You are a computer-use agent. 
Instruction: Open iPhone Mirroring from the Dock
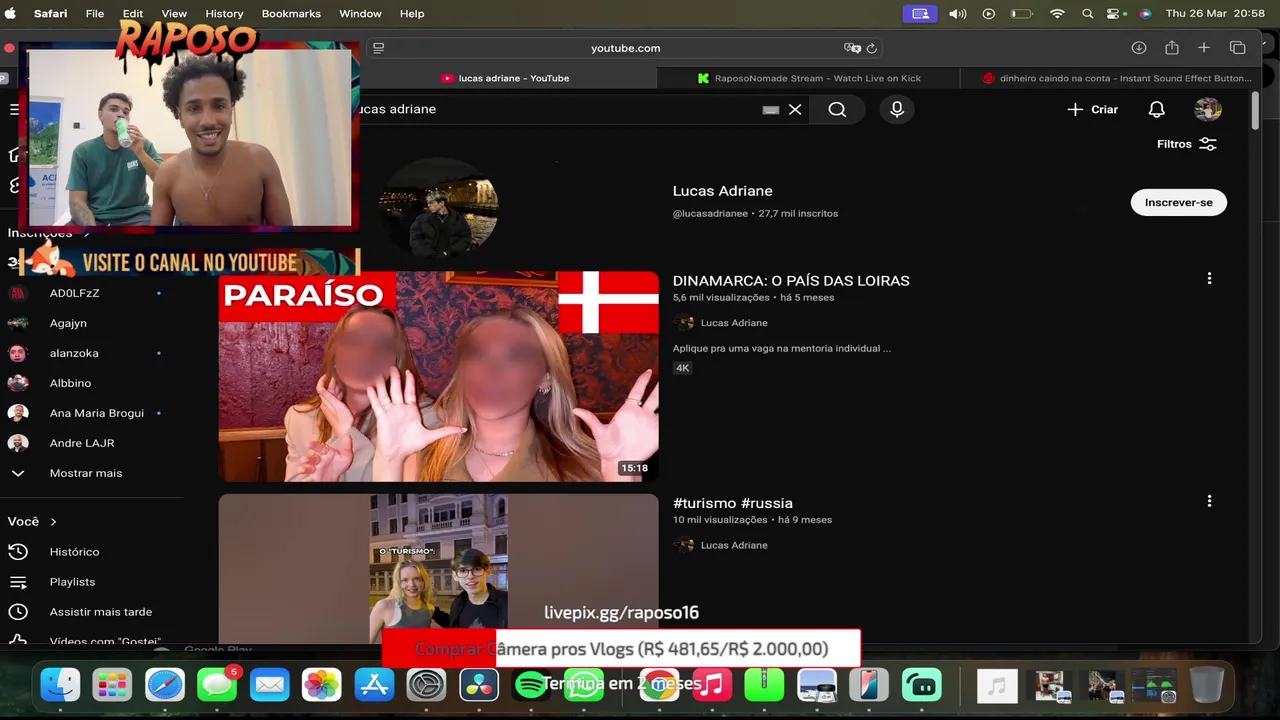click(869, 685)
